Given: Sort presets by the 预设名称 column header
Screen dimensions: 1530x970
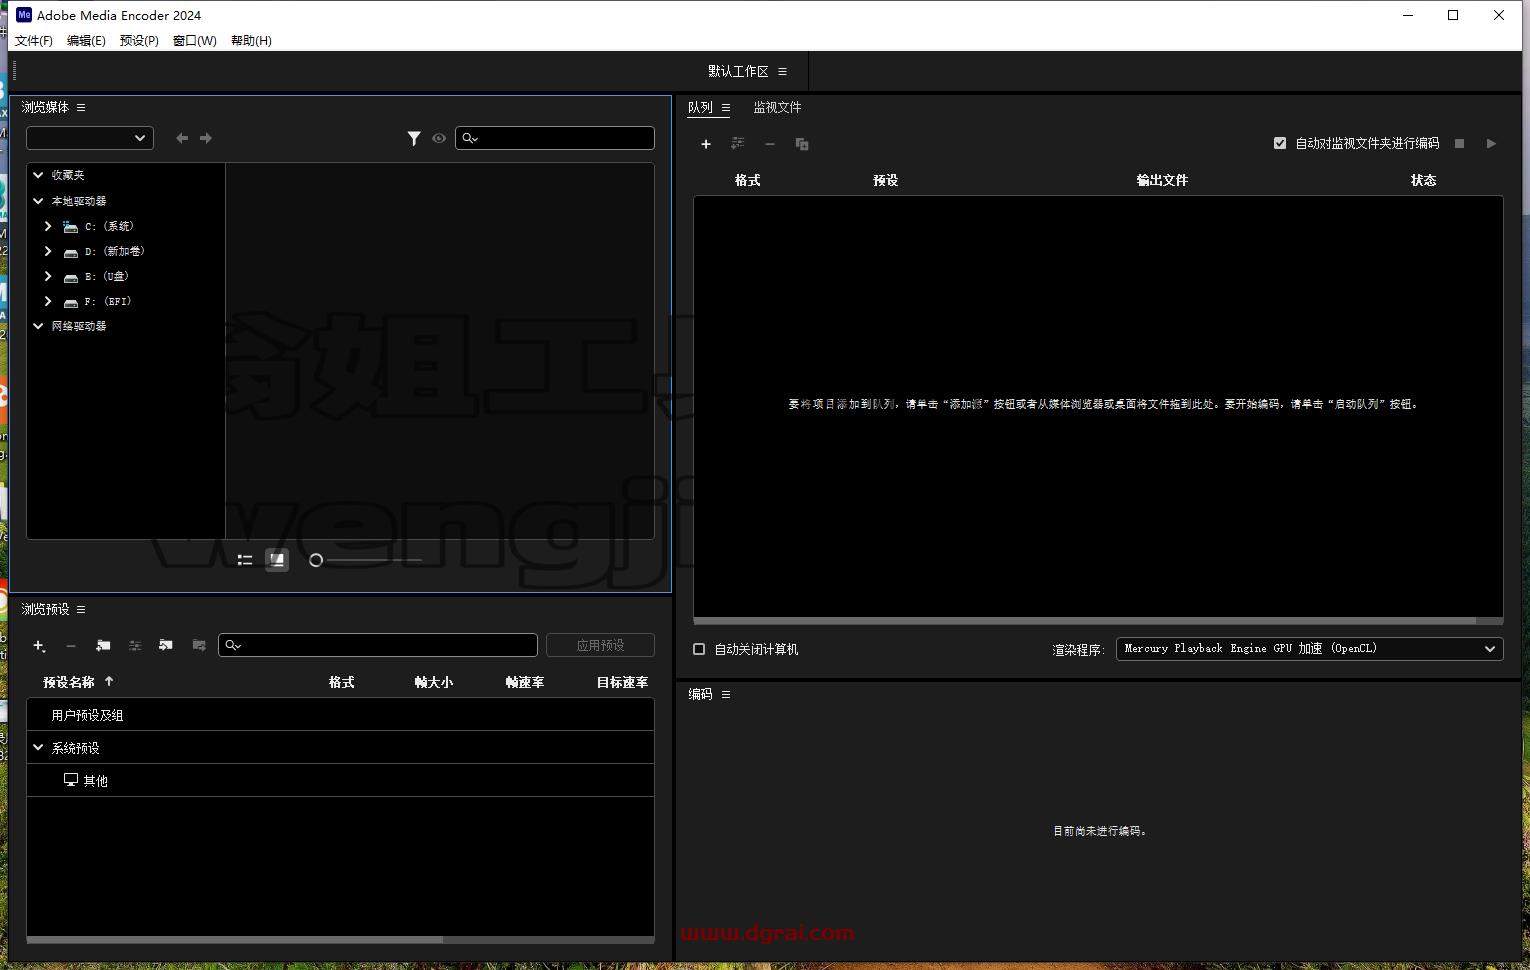Looking at the screenshot, I should 69,682.
